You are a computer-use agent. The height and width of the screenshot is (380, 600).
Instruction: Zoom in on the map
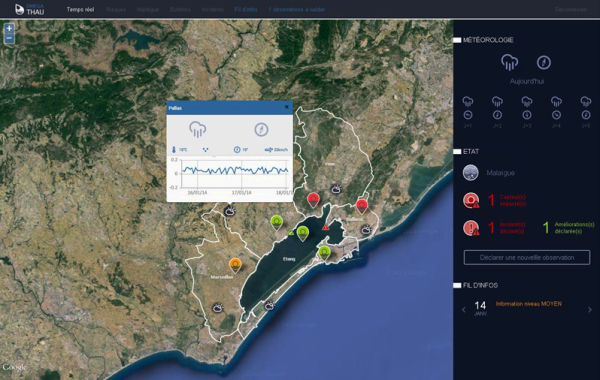pyautogui.click(x=9, y=28)
